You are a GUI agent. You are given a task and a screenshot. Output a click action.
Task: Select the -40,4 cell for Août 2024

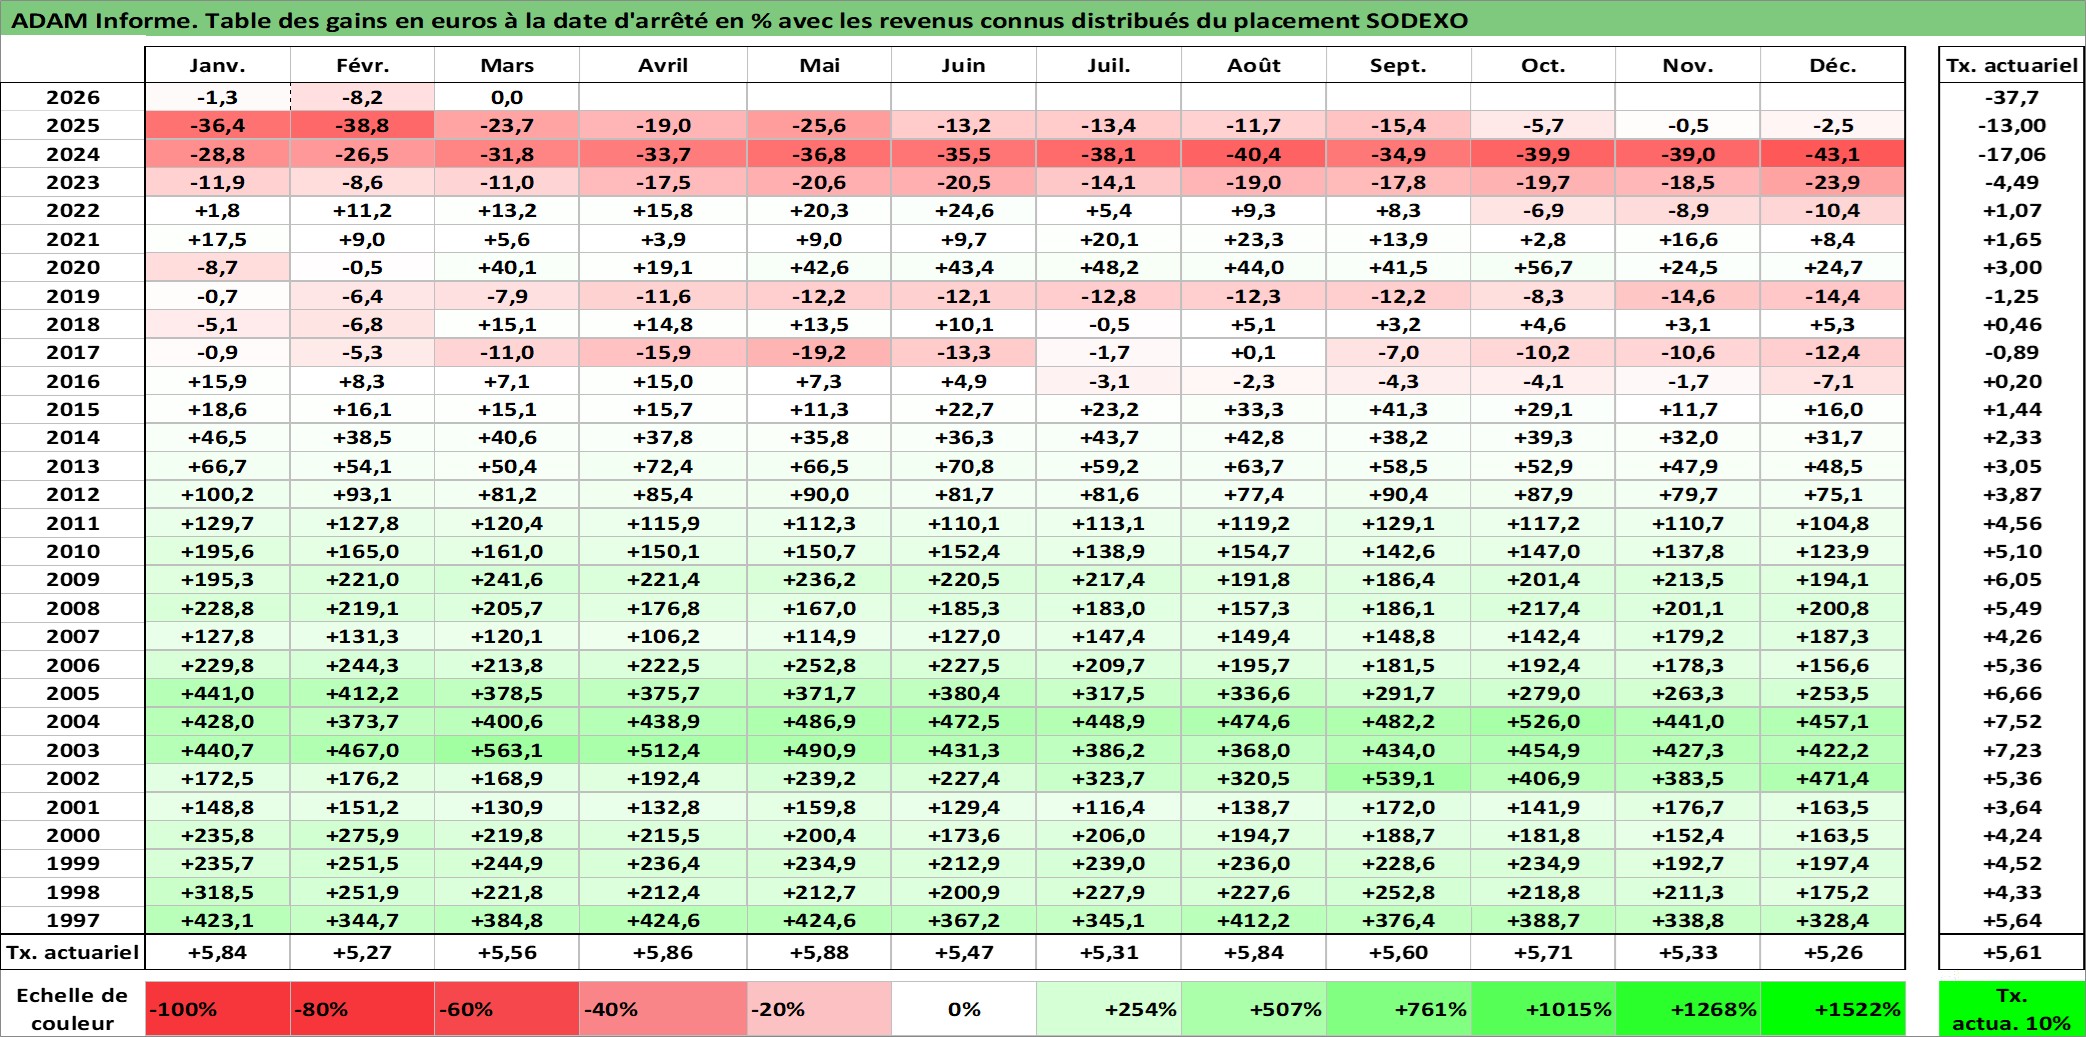(1254, 154)
